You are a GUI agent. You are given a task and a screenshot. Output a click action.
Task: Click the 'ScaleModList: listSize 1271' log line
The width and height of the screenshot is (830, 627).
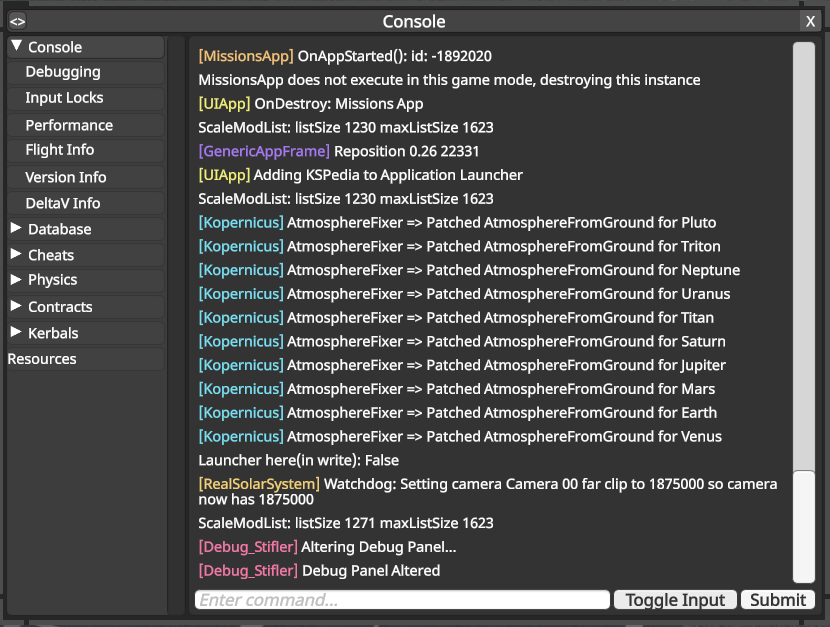[346, 523]
